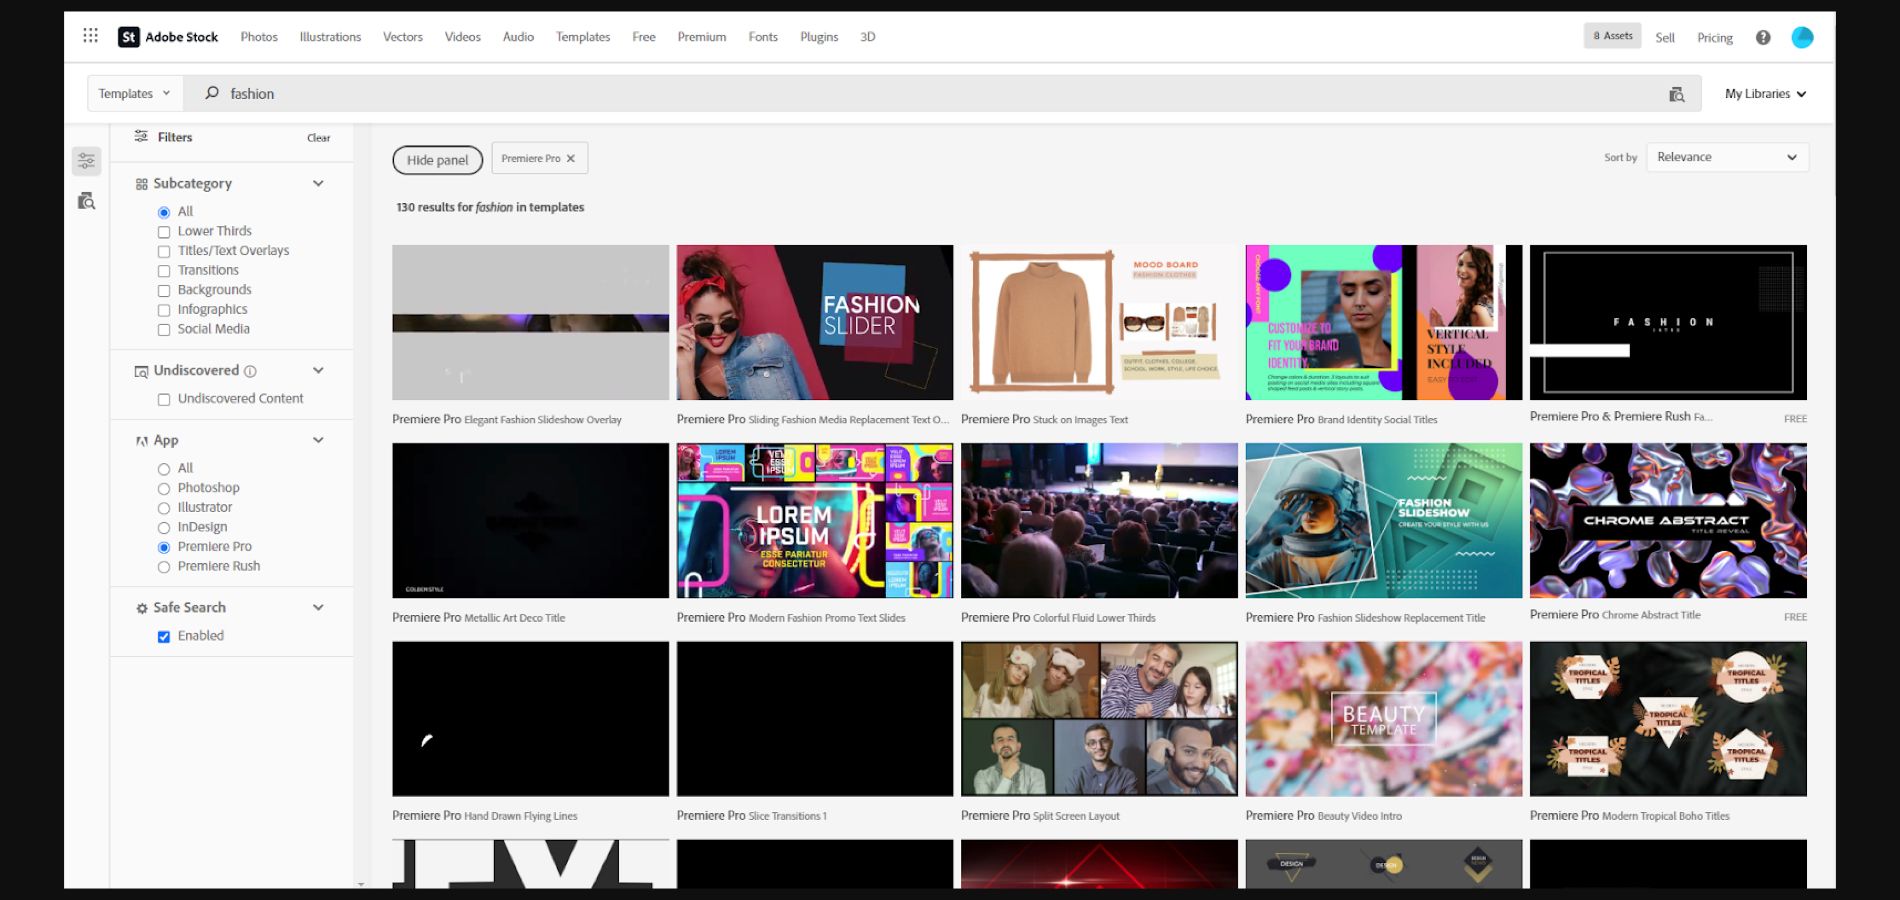The image size is (1900, 900).
Task: Click the Hide panel button
Action: [437, 160]
